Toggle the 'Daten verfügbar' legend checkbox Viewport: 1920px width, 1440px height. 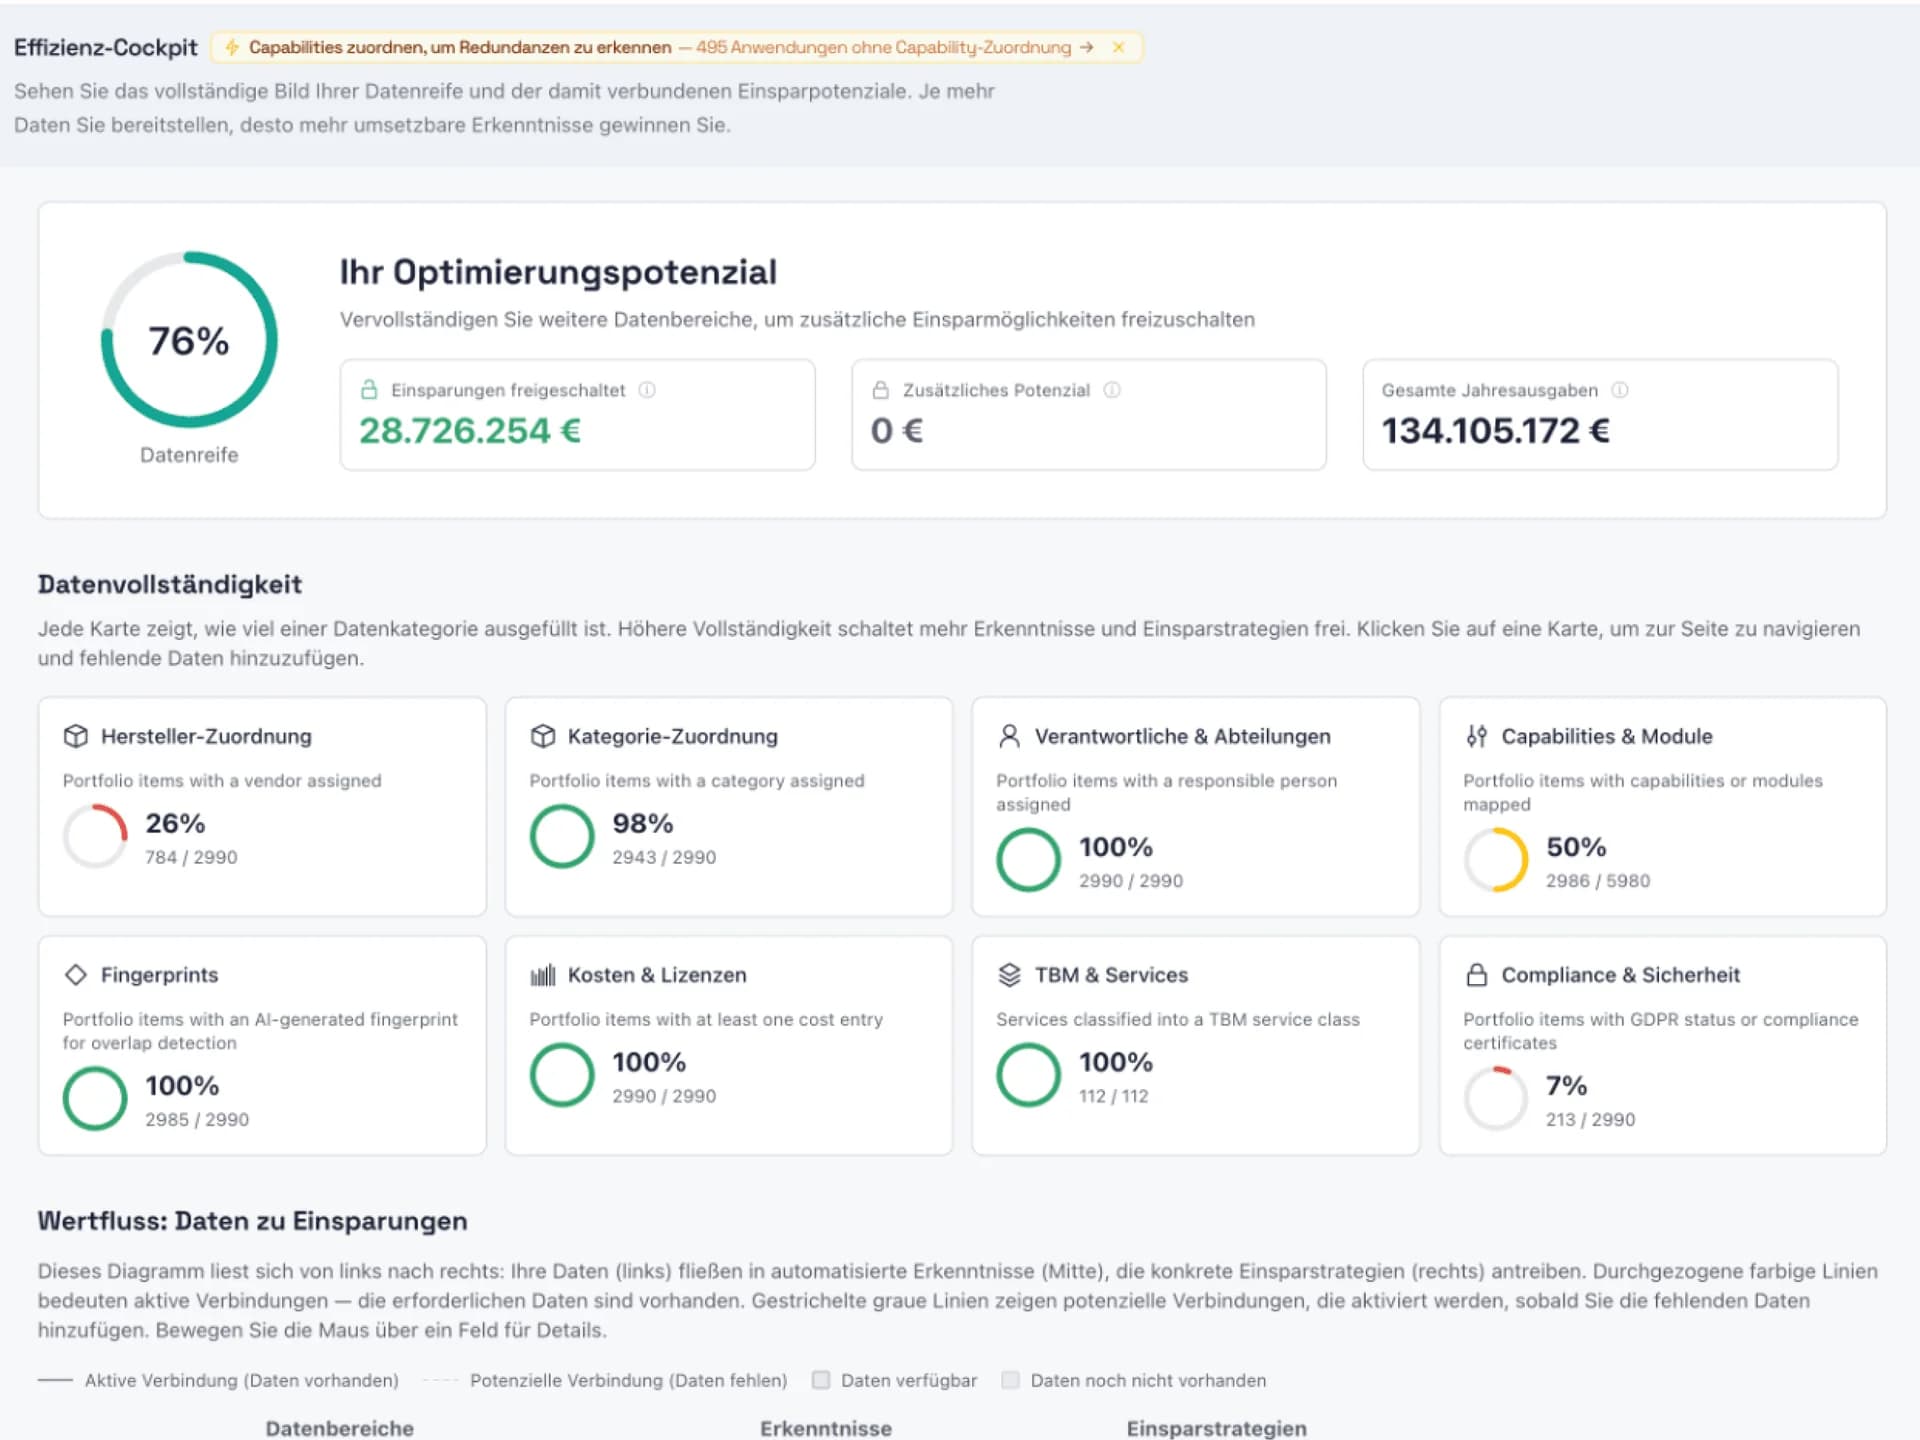click(821, 1380)
